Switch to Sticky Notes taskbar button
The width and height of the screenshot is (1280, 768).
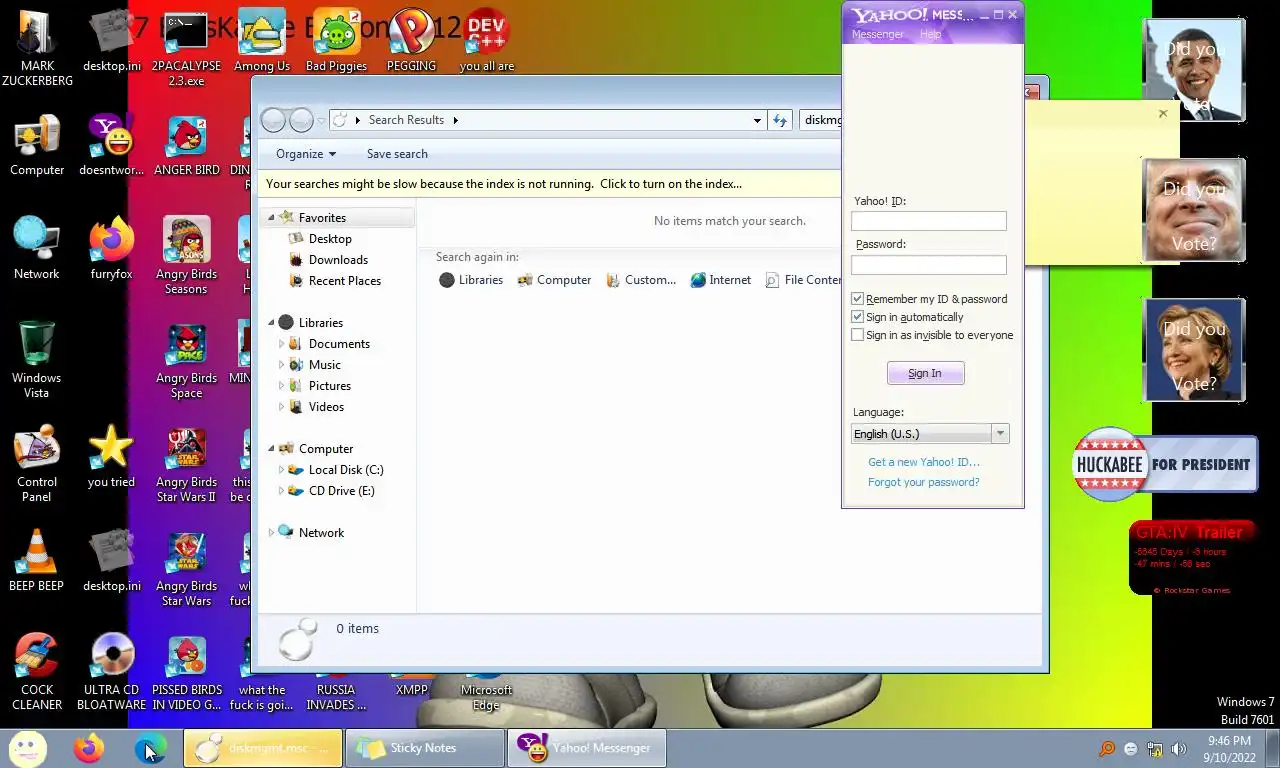424,748
